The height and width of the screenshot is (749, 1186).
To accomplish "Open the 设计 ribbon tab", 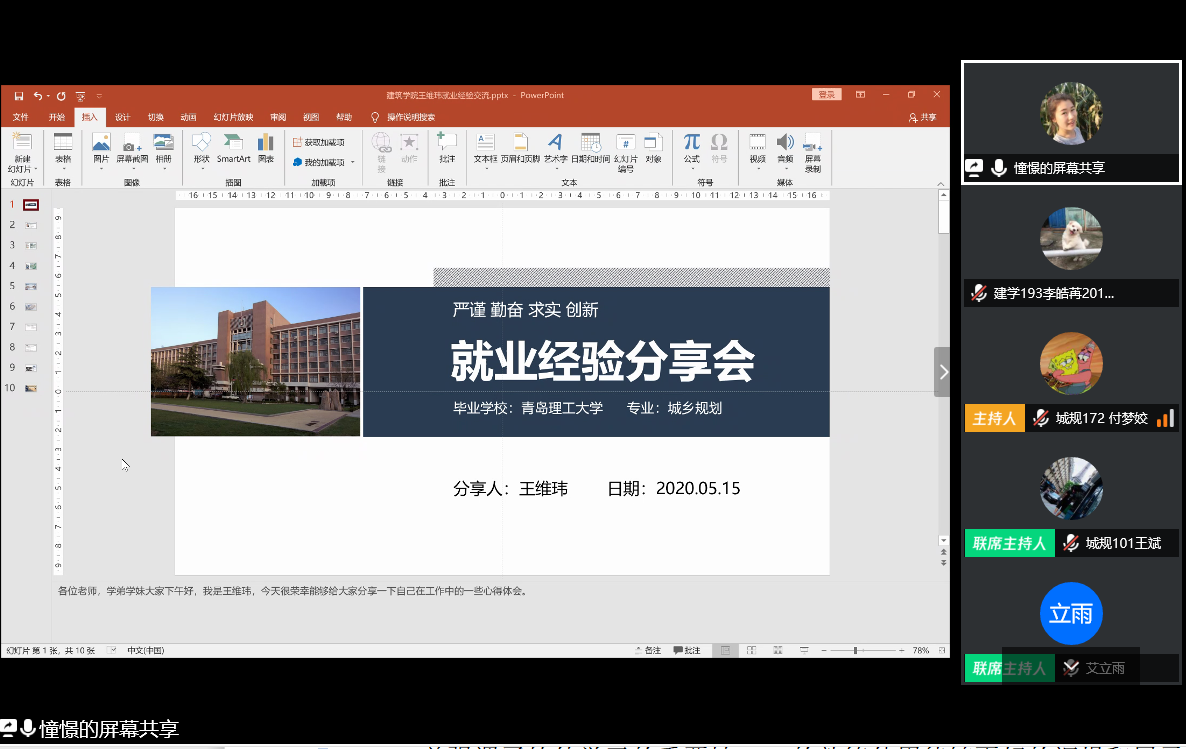I will coord(122,117).
